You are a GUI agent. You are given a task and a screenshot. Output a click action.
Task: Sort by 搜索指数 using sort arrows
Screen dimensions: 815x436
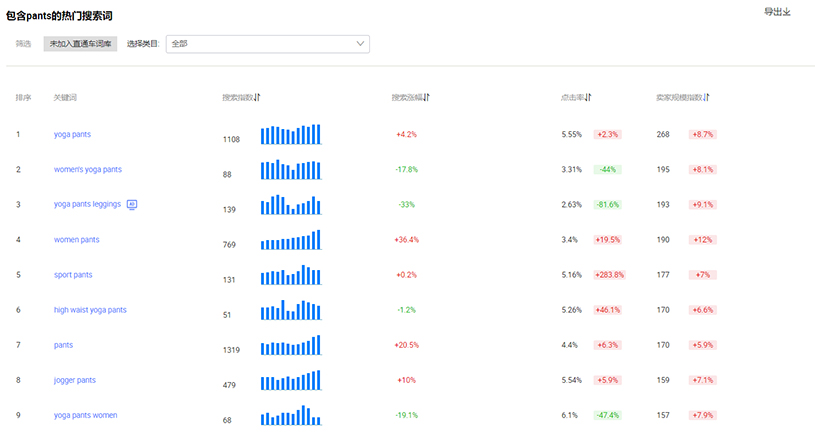click(x=257, y=97)
